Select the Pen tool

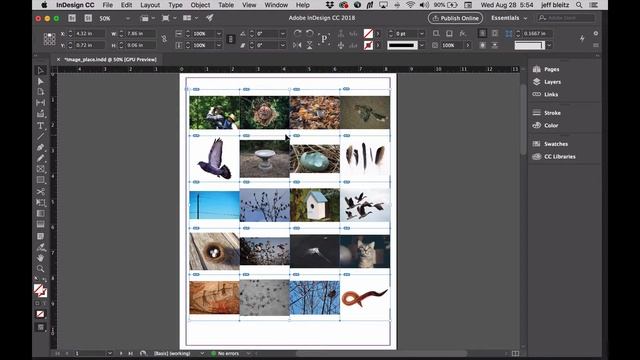coord(40,147)
